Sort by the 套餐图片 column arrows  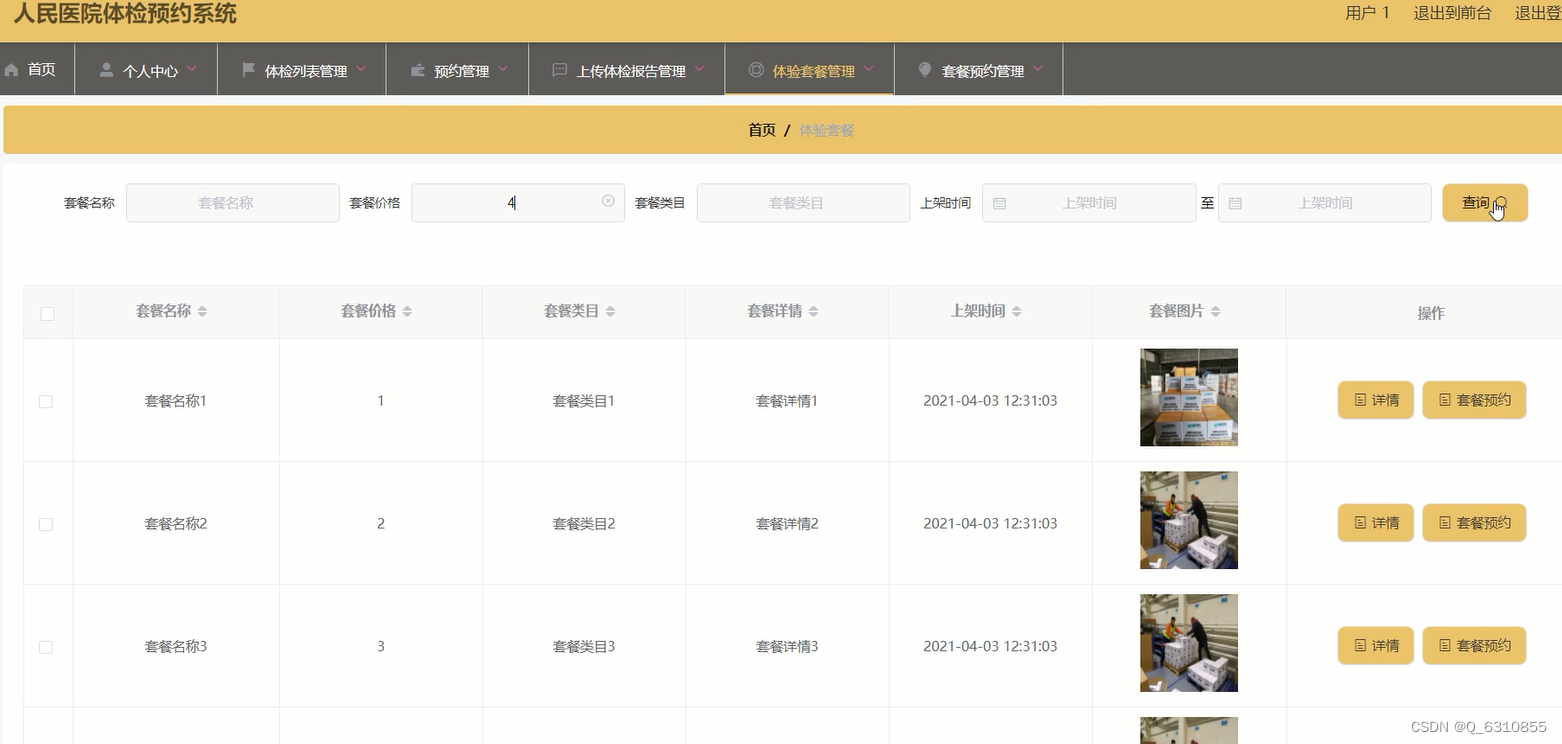click(1215, 312)
